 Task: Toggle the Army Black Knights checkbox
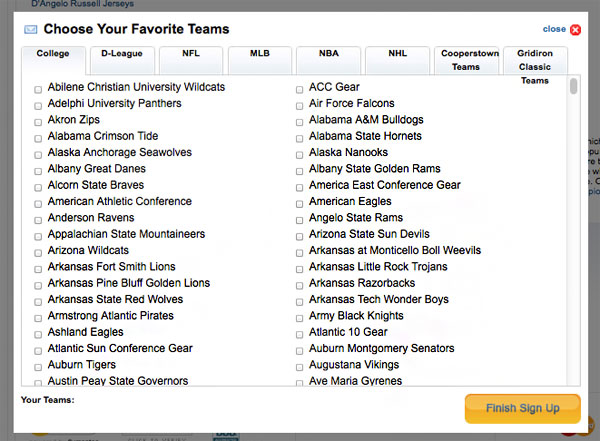click(300, 317)
